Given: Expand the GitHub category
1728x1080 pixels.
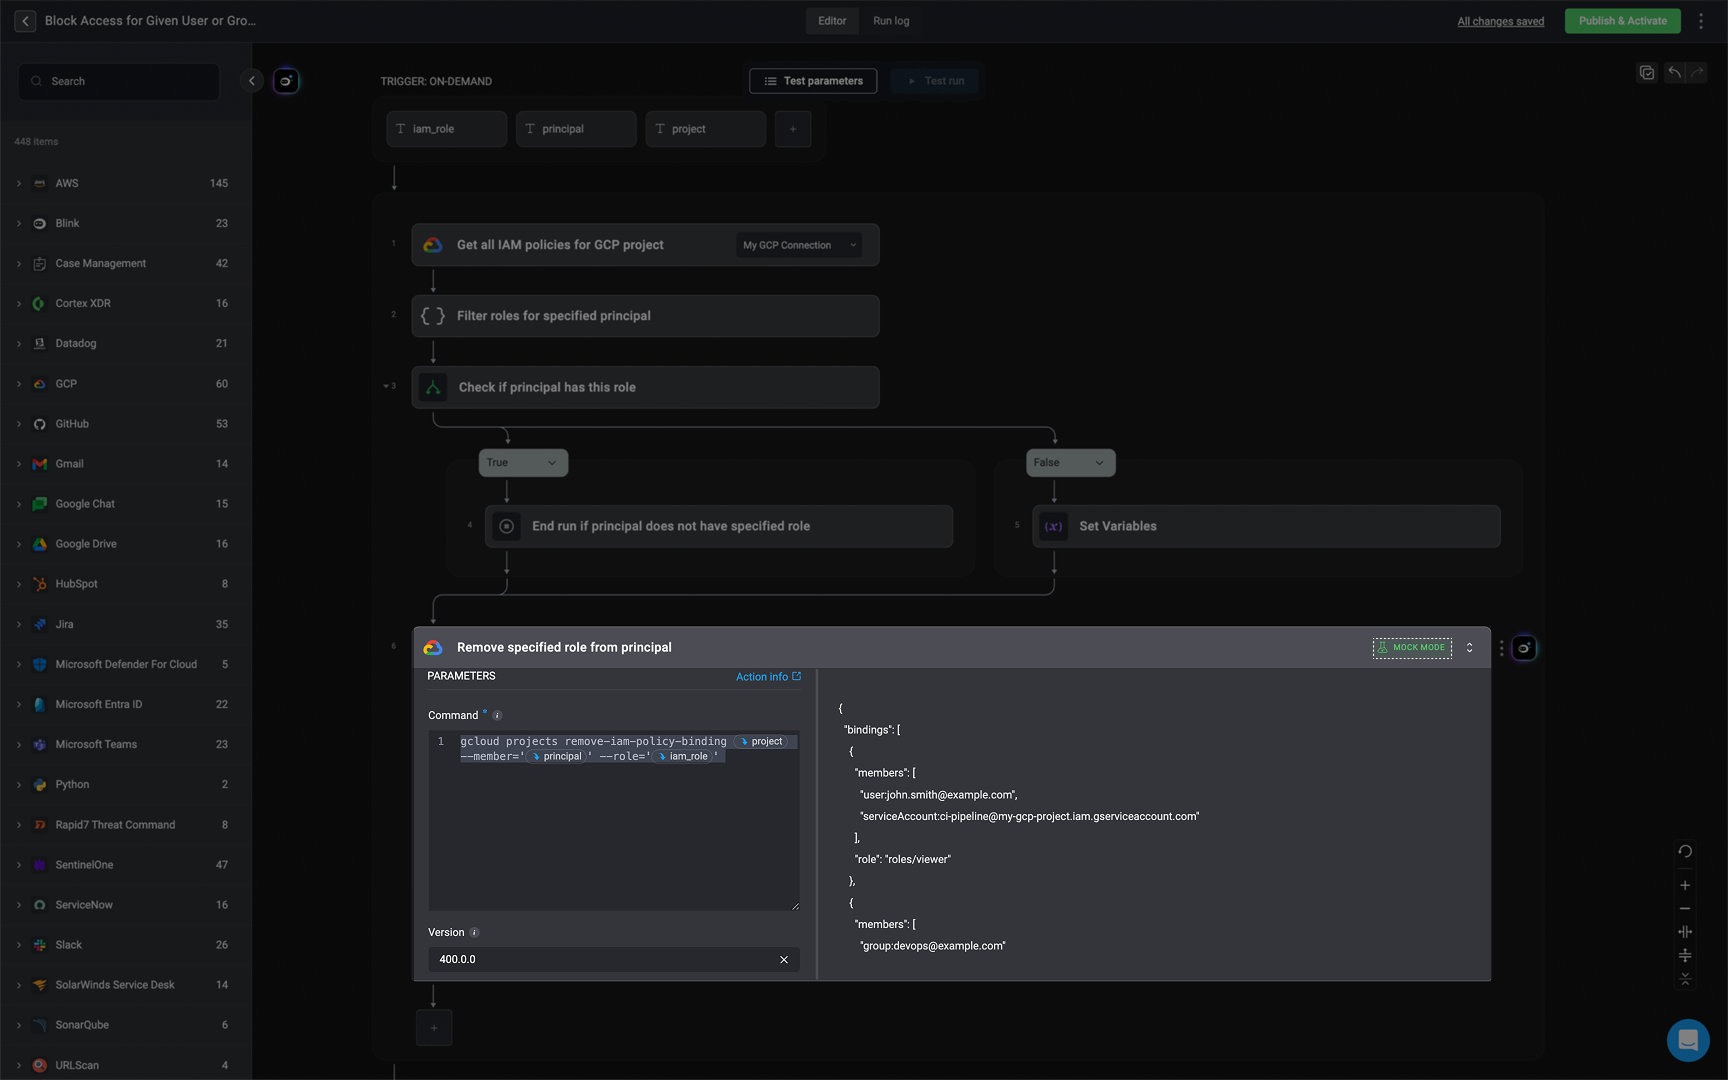Looking at the screenshot, I should tap(18, 424).
